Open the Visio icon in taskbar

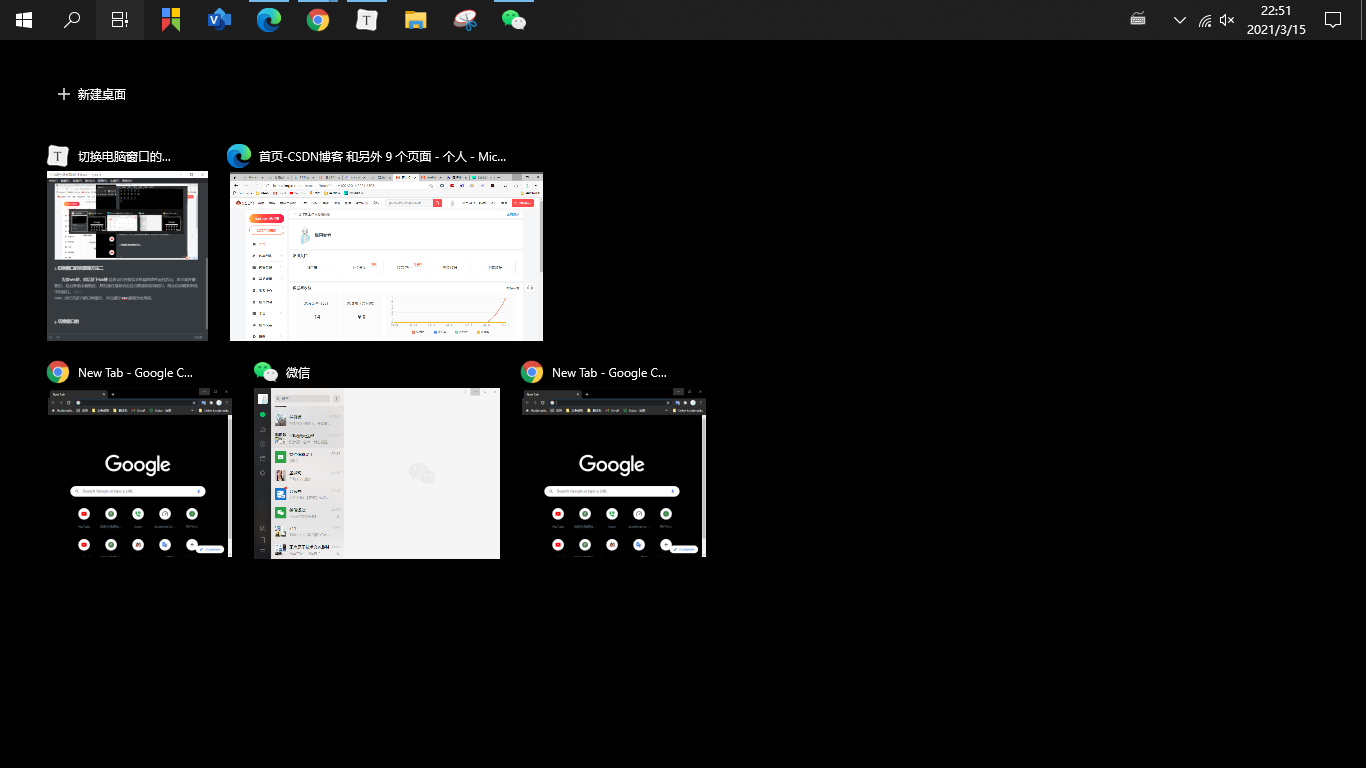(220, 20)
